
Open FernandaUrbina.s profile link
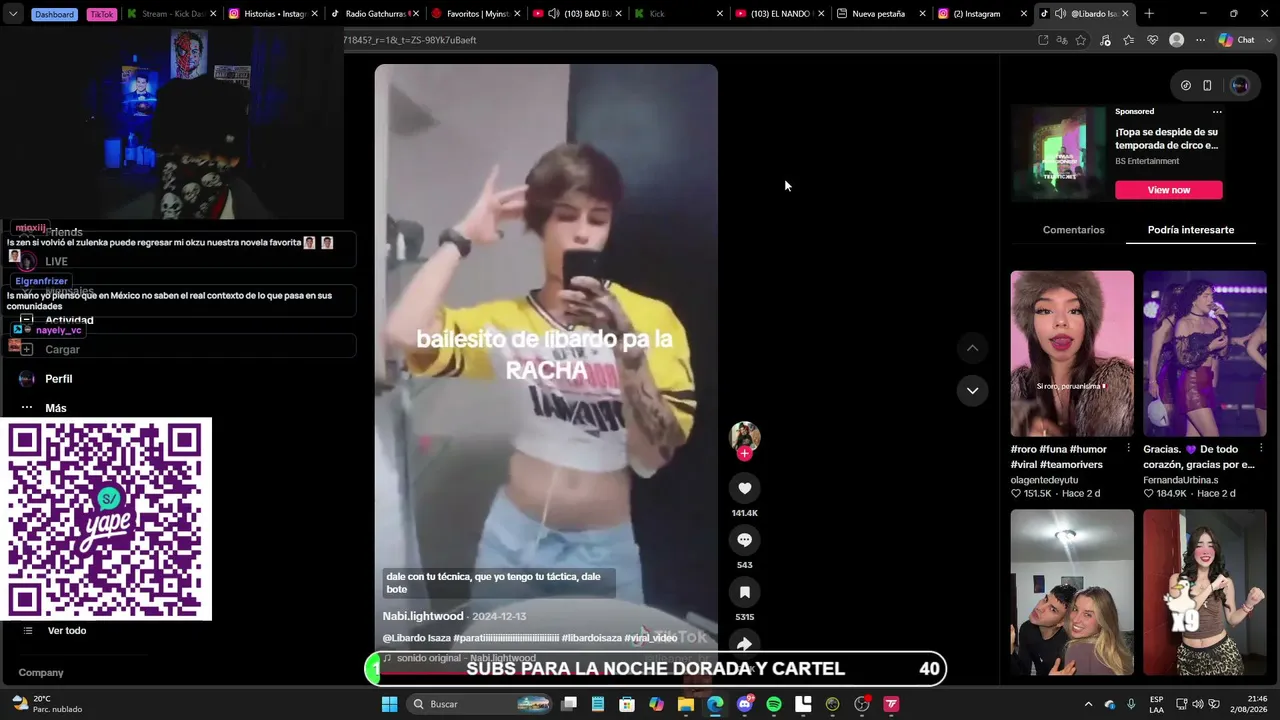click(1181, 480)
